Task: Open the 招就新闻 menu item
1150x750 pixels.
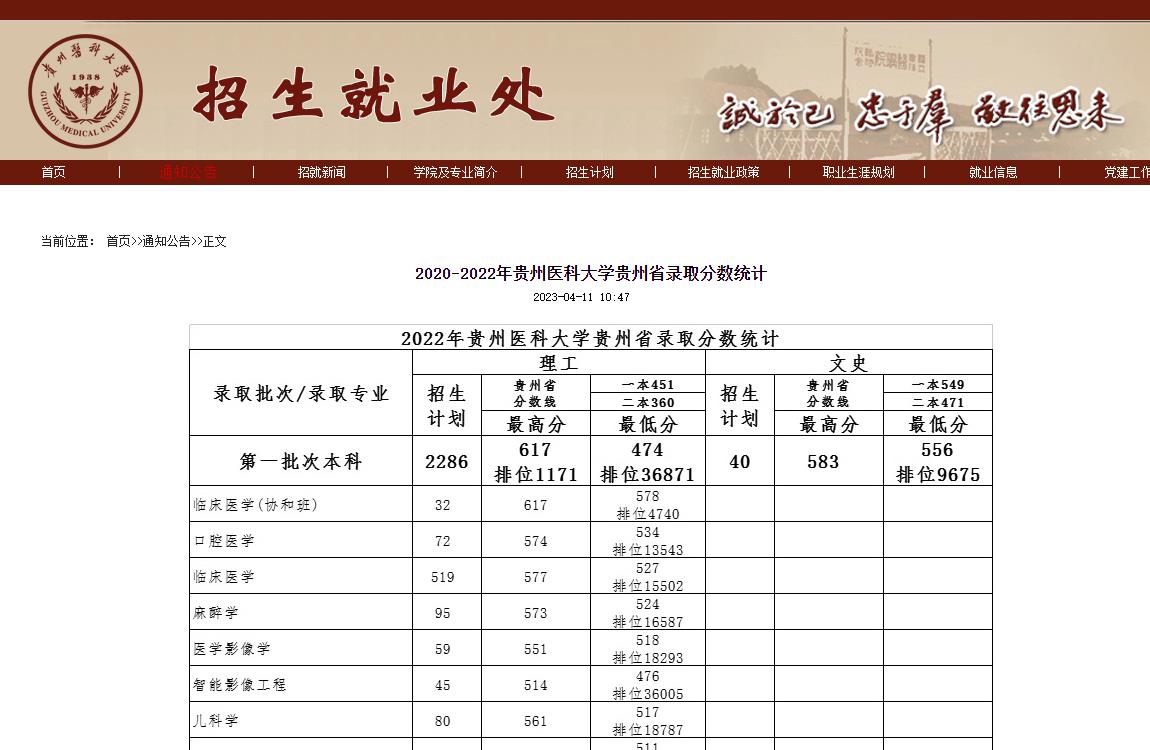Action: [321, 172]
